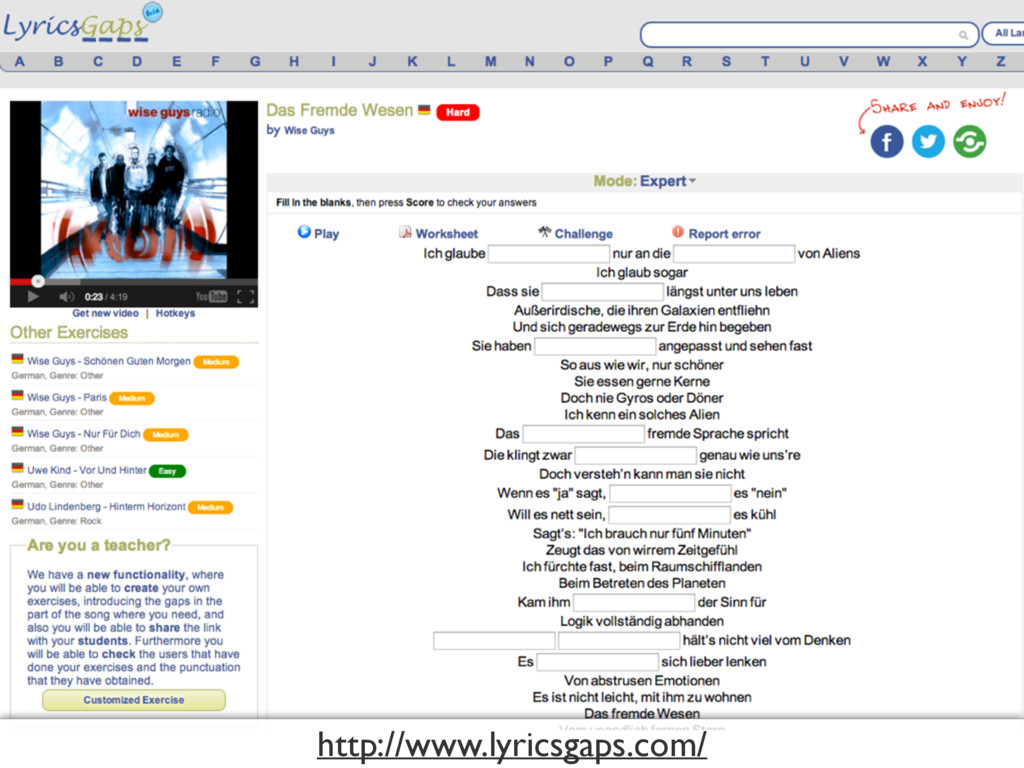The image size is (1024, 768).
Task: Click Get new video link
Action: 105,313
